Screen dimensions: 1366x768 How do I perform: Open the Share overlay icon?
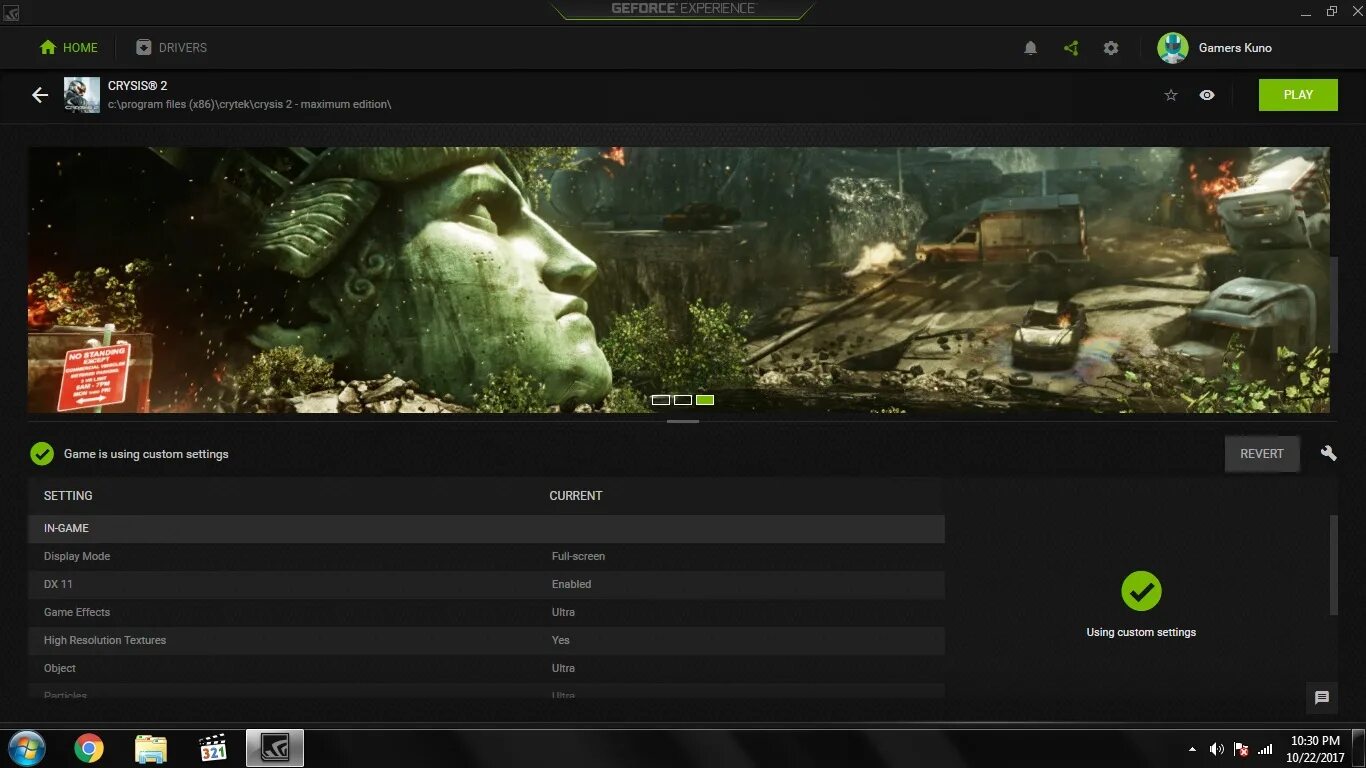(x=1071, y=48)
